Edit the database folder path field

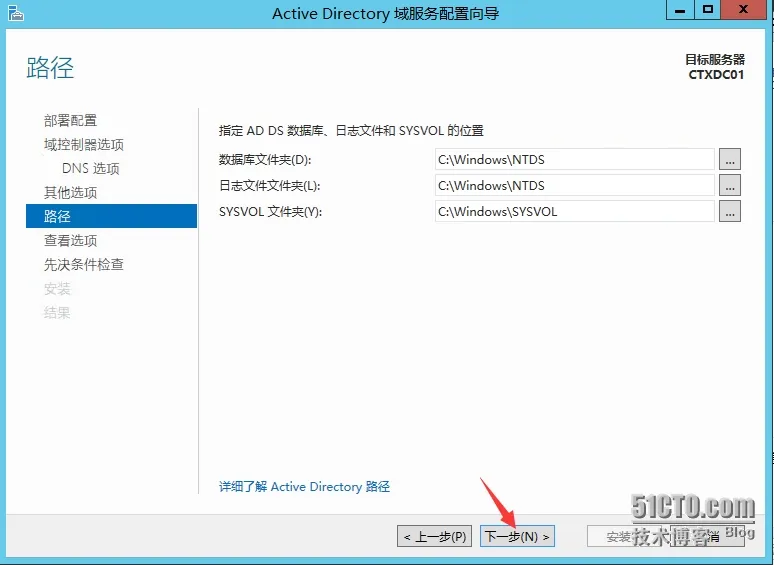(x=575, y=159)
